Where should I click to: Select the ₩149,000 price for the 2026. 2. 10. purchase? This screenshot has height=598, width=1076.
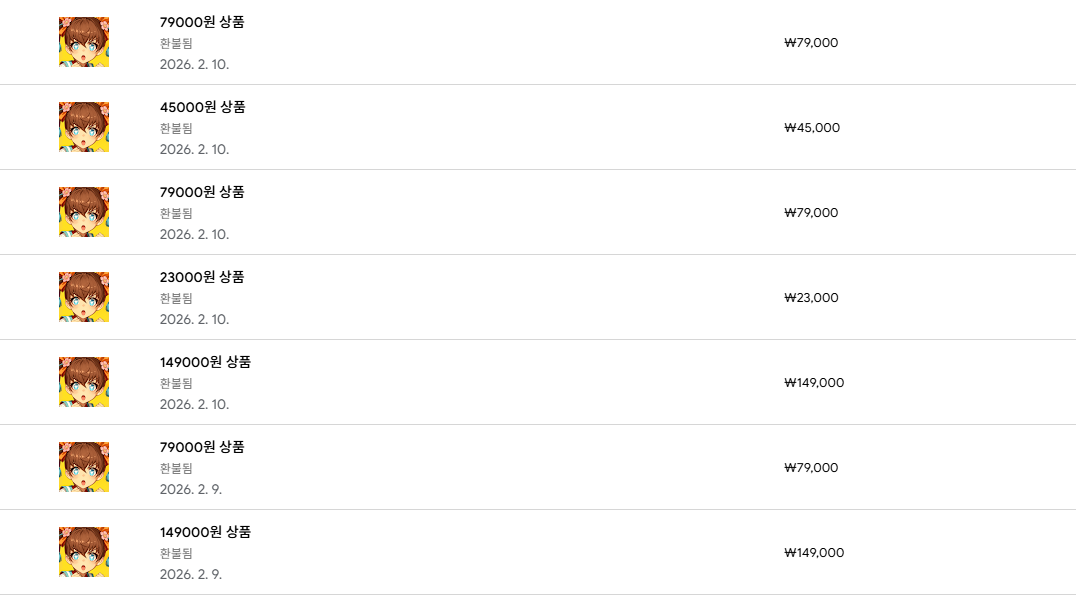pos(814,383)
